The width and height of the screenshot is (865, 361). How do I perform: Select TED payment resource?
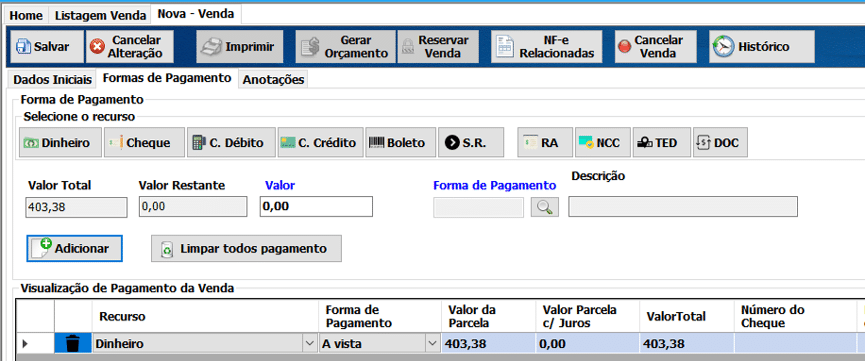[661, 143]
